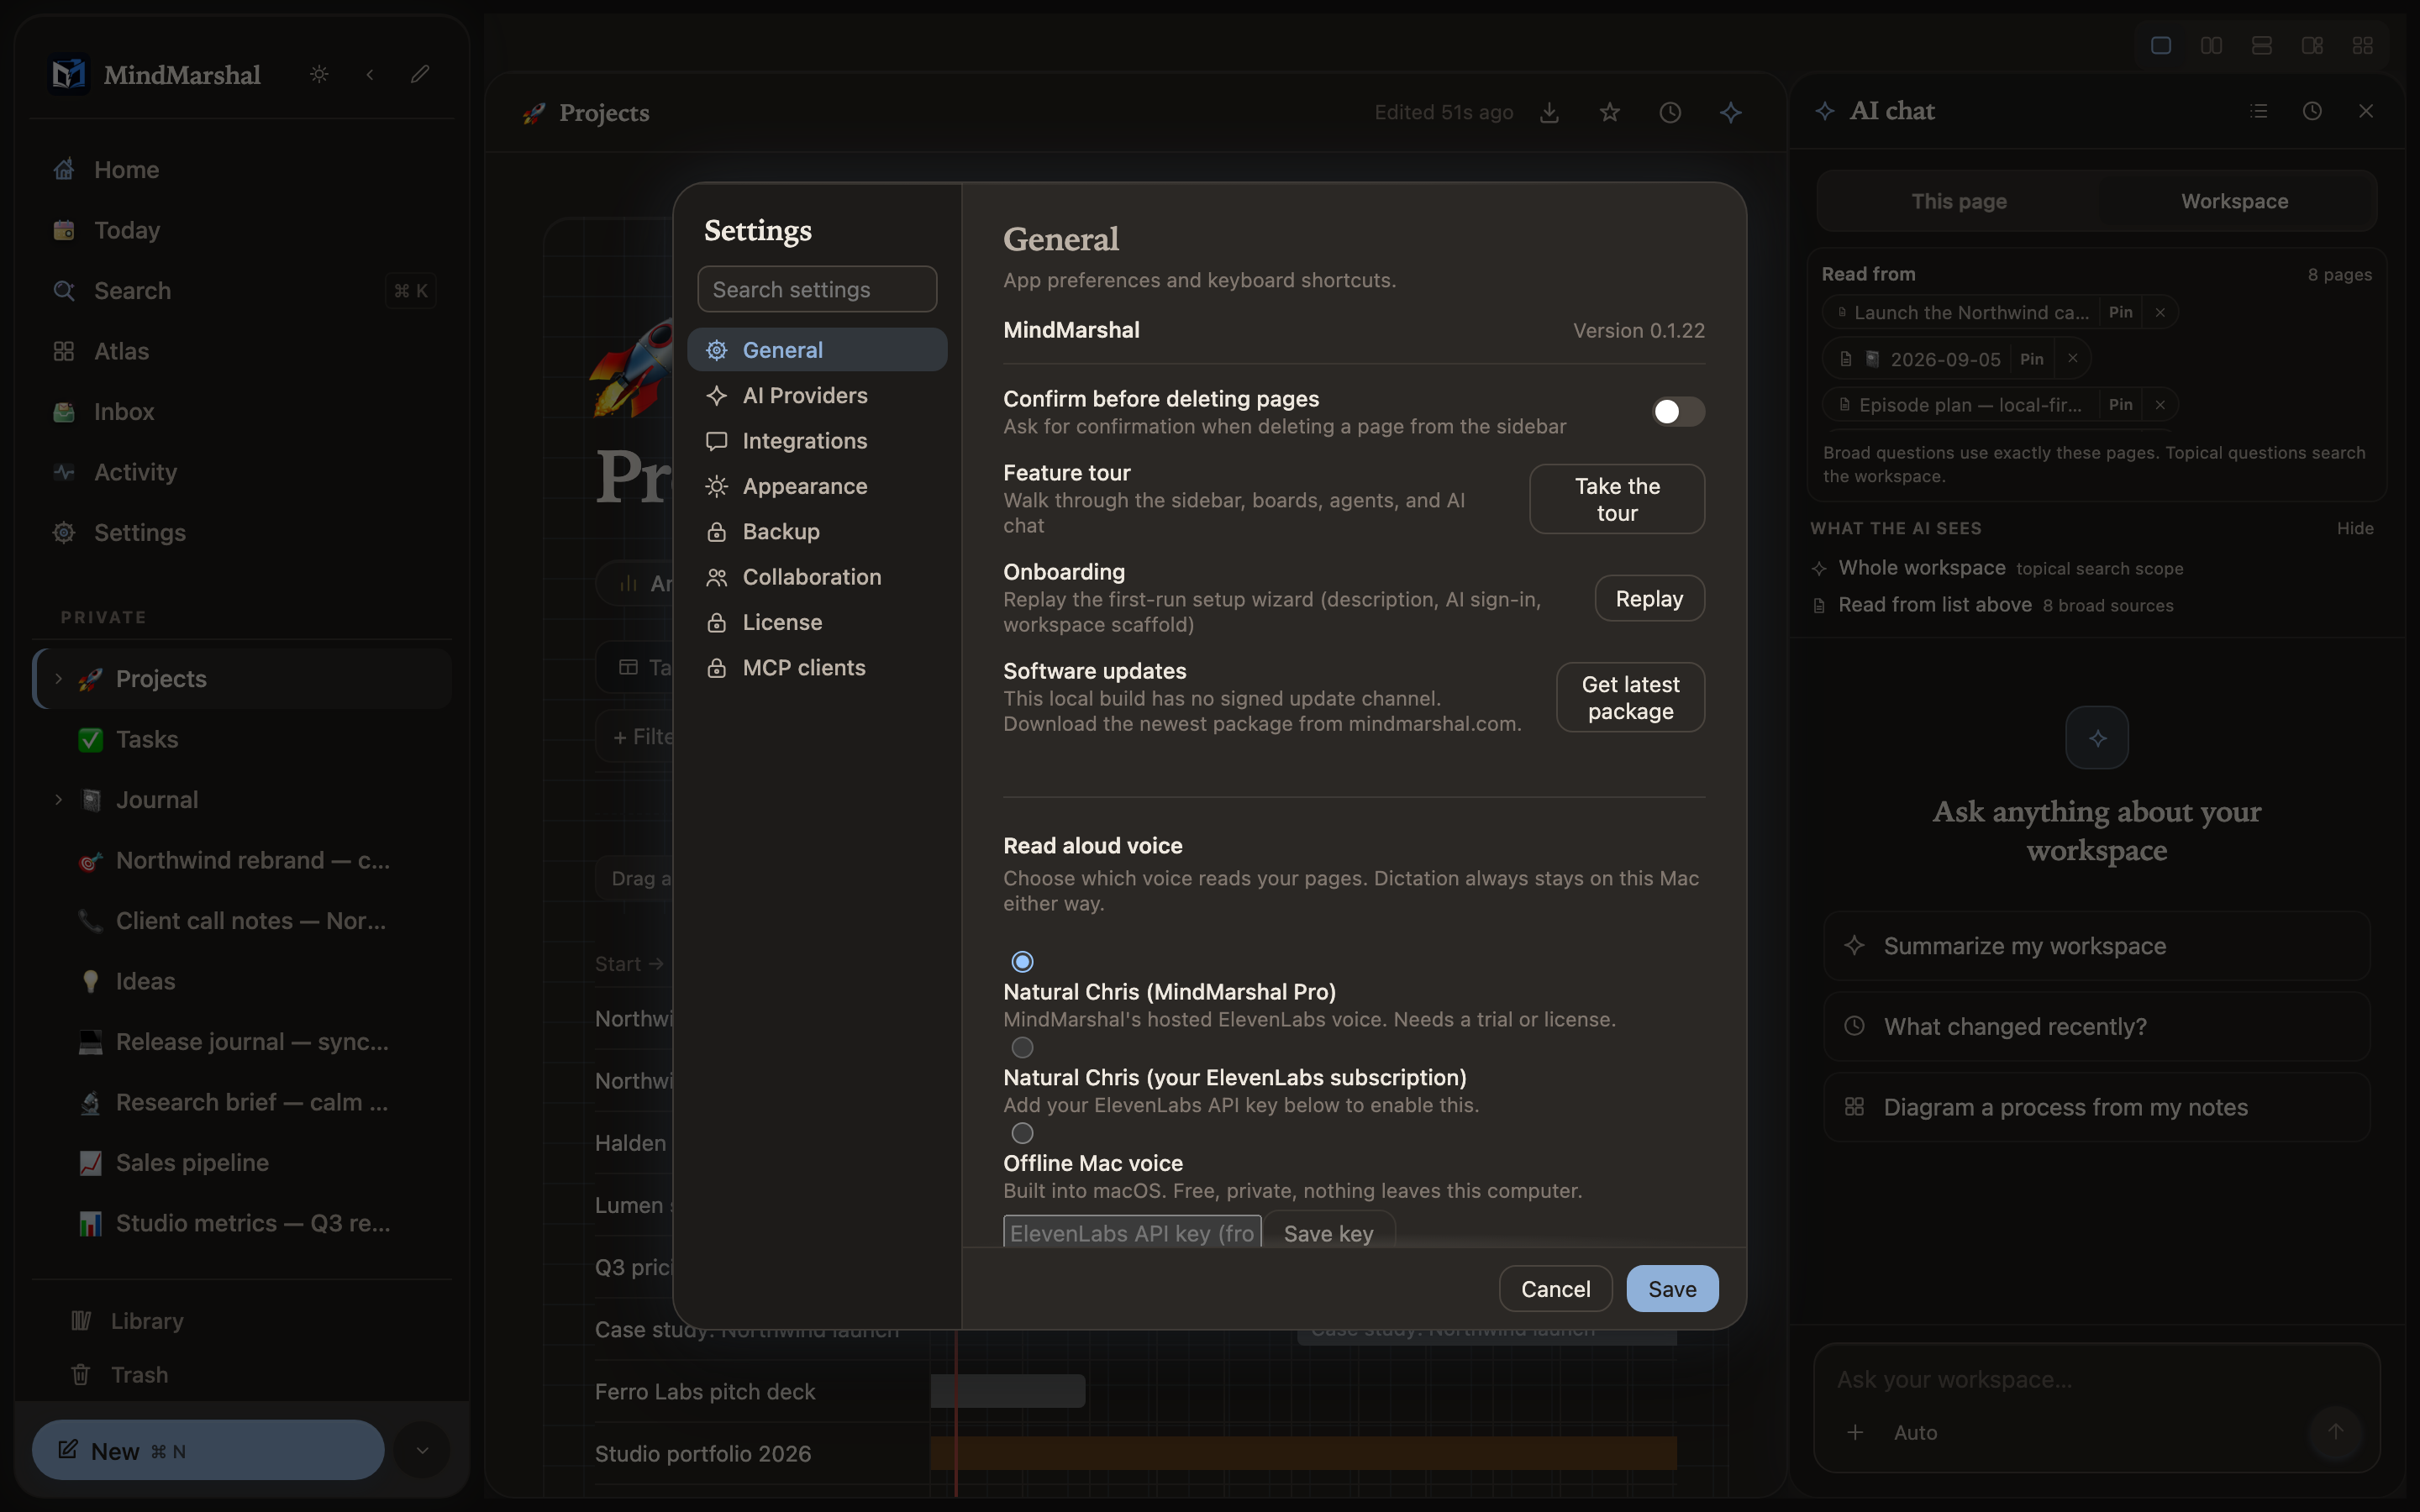Switch to stacked rows layout
Image resolution: width=2420 pixels, height=1512 pixels.
point(2262,45)
